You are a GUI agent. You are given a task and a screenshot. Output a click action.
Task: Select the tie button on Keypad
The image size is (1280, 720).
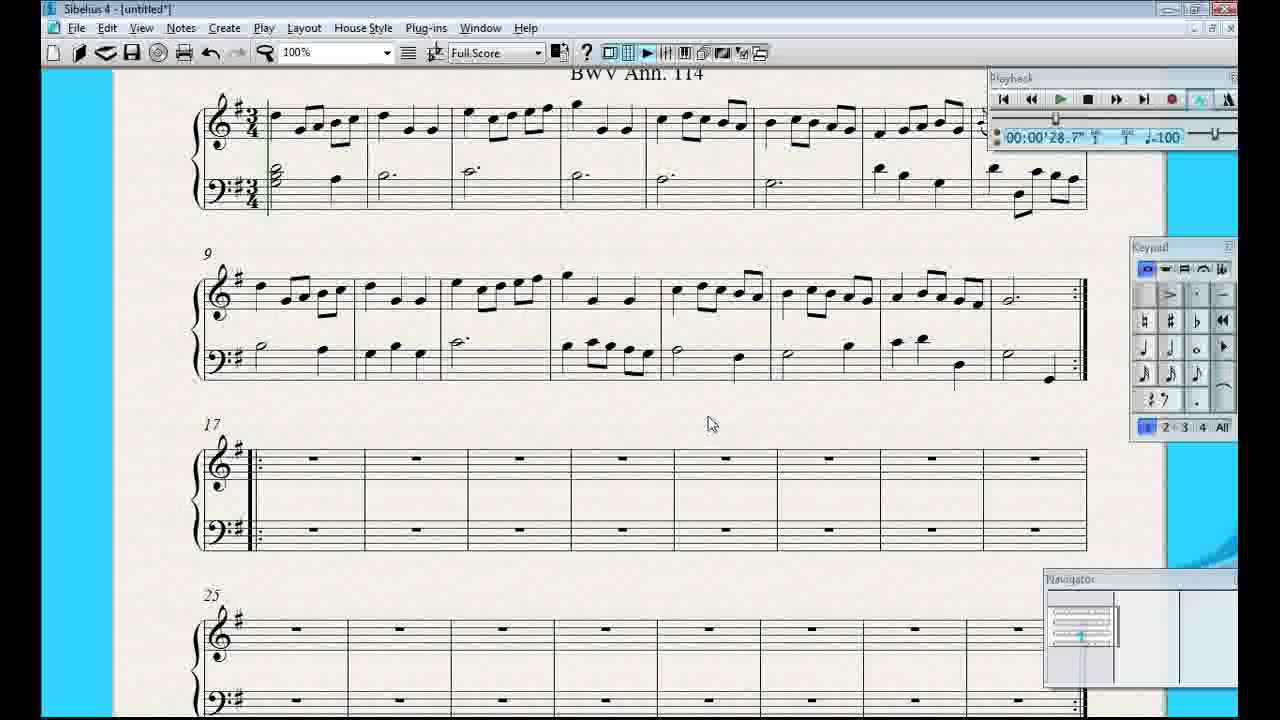pos(1223,387)
